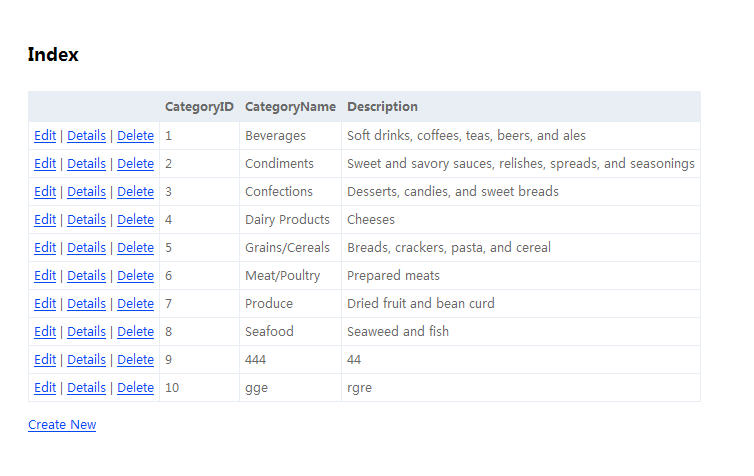Delete the Meat/Poultry row

tap(135, 276)
